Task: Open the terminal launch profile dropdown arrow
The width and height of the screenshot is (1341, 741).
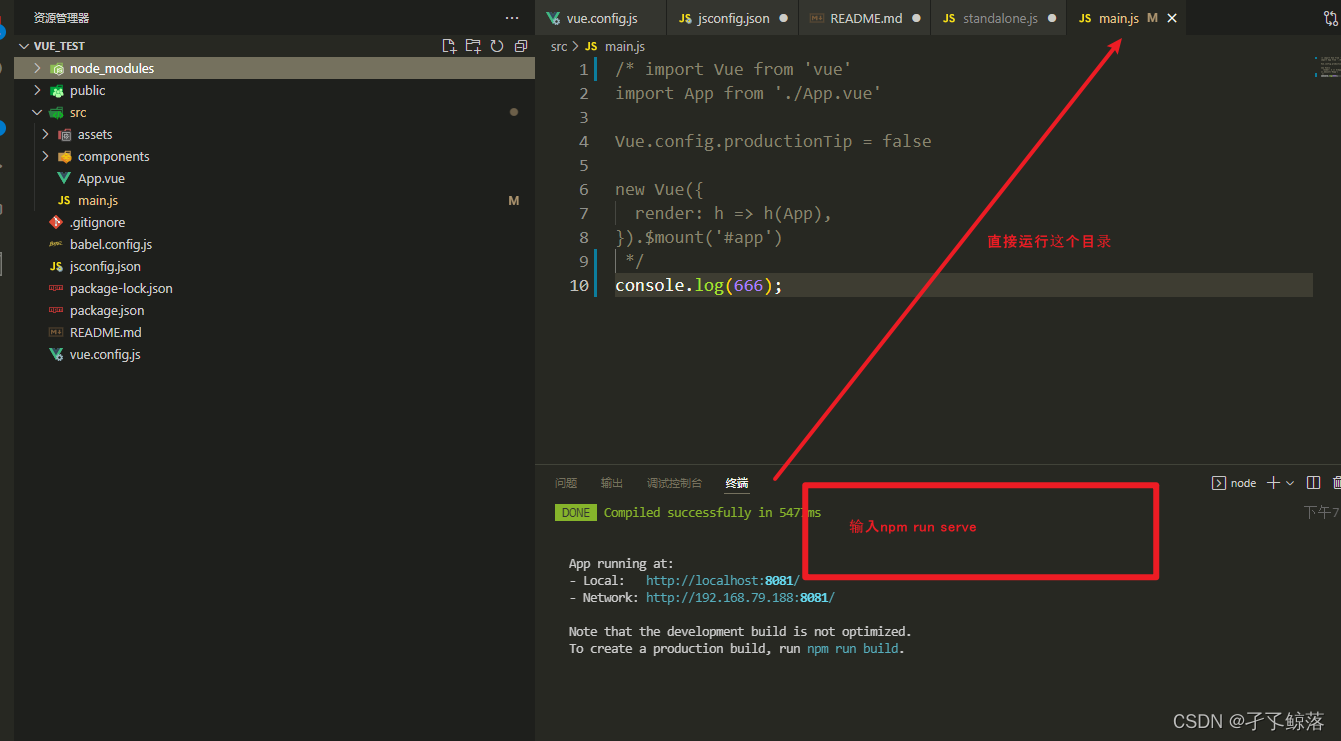Action: [x=1289, y=483]
